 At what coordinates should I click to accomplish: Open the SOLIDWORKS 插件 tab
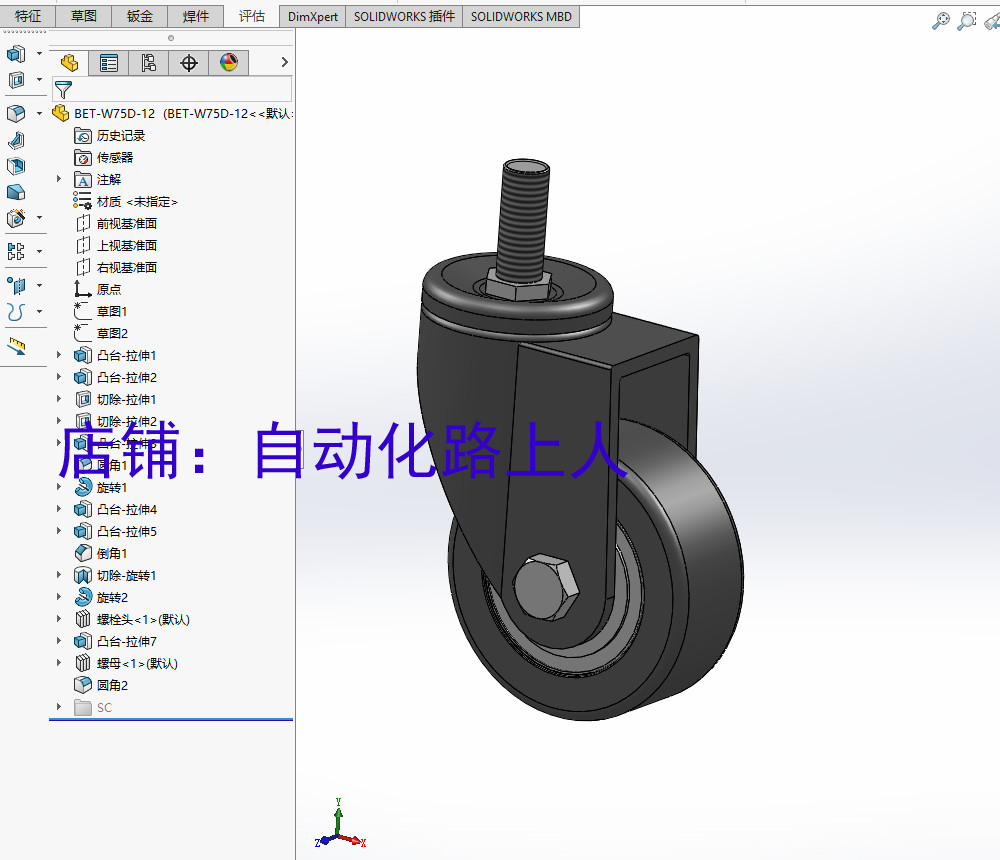click(404, 17)
